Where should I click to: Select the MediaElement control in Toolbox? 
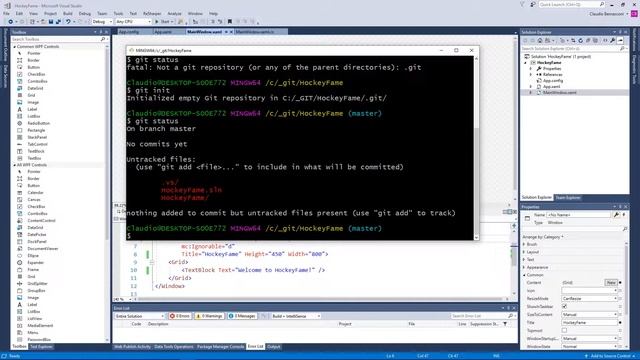click(x=40, y=326)
